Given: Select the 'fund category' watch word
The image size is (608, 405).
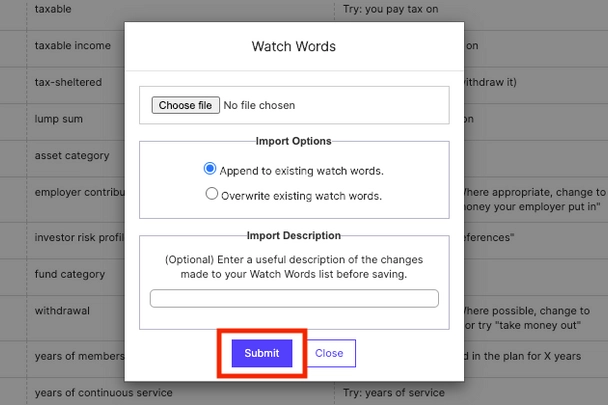Looking at the screenshot, I should 69,274.
